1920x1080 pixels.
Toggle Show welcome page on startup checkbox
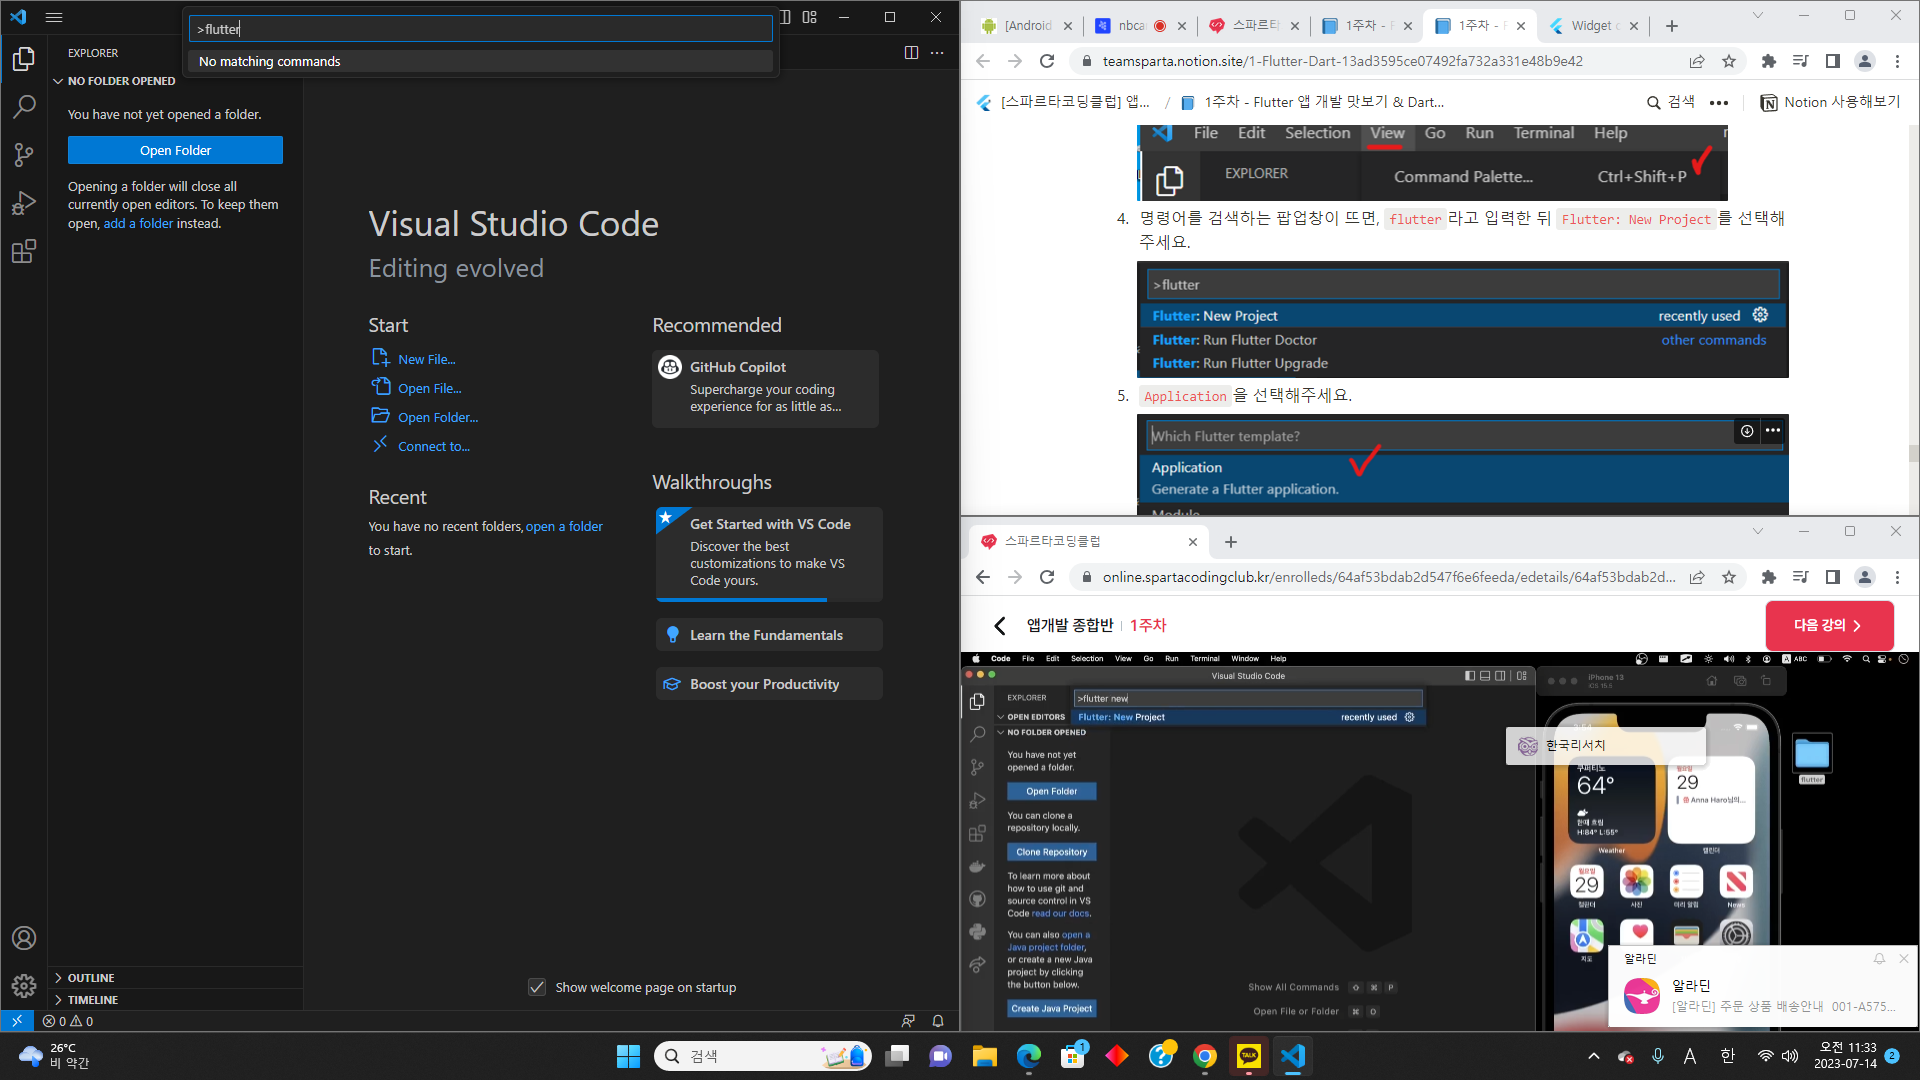tap(537, 987)
